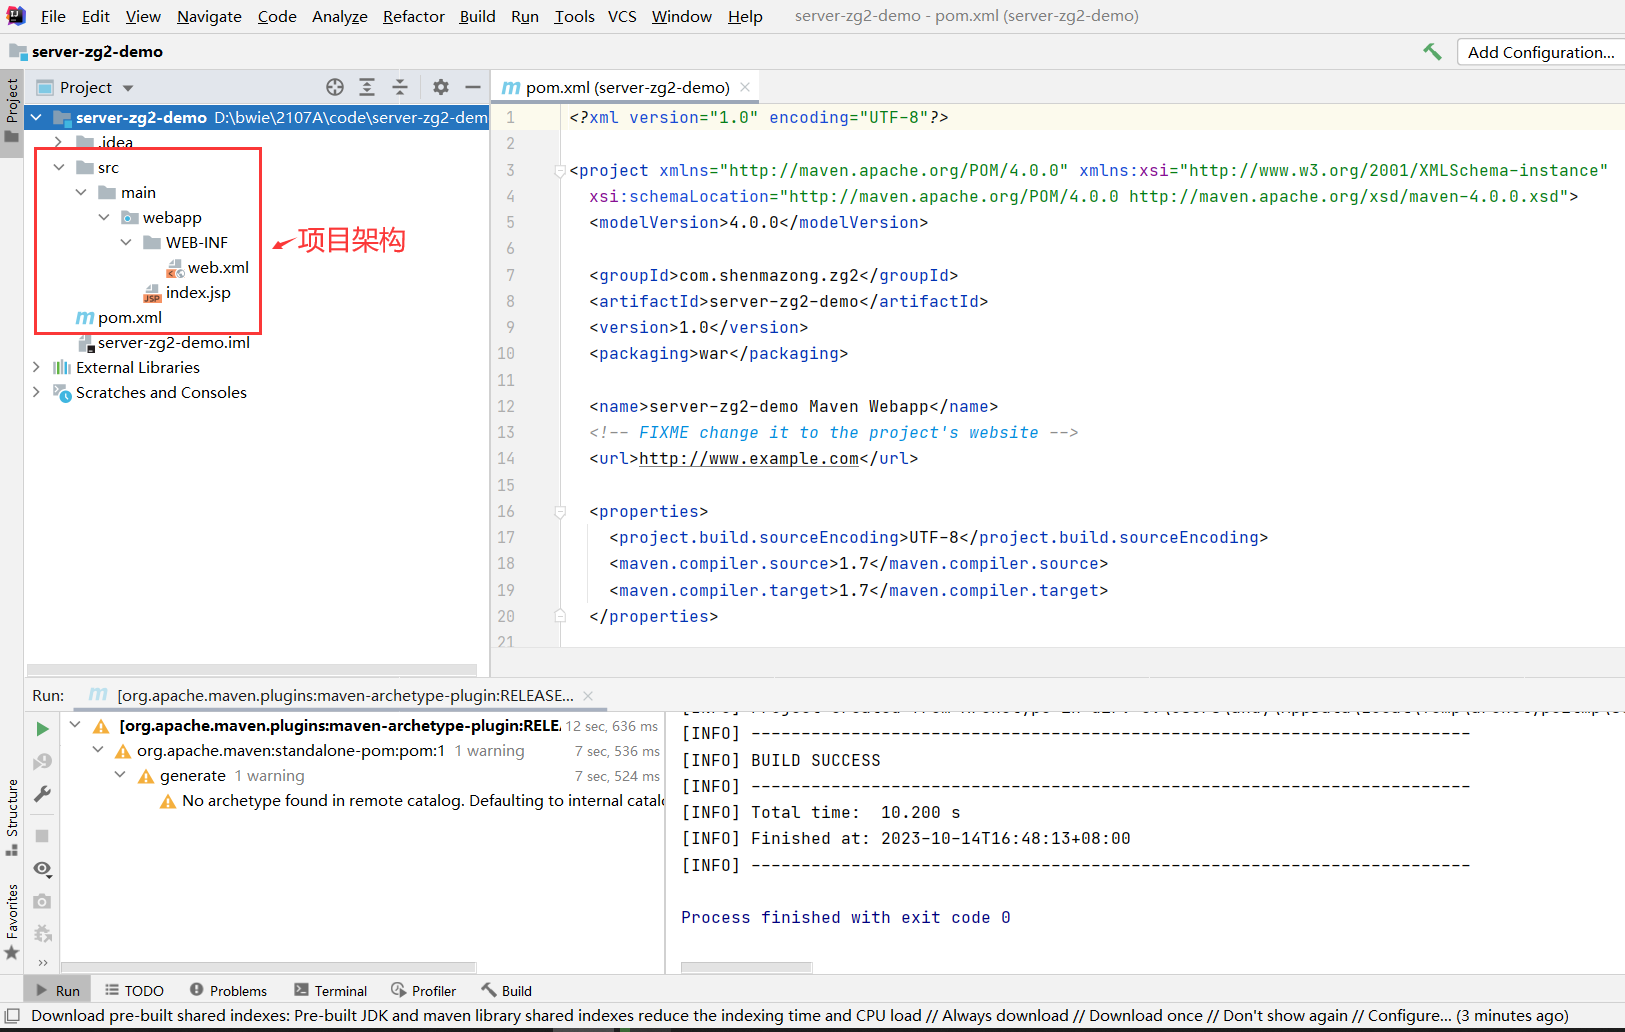Click the Process finished with exit code 0 line
Screen dimensions: 1625x1032
click(846, 917)
